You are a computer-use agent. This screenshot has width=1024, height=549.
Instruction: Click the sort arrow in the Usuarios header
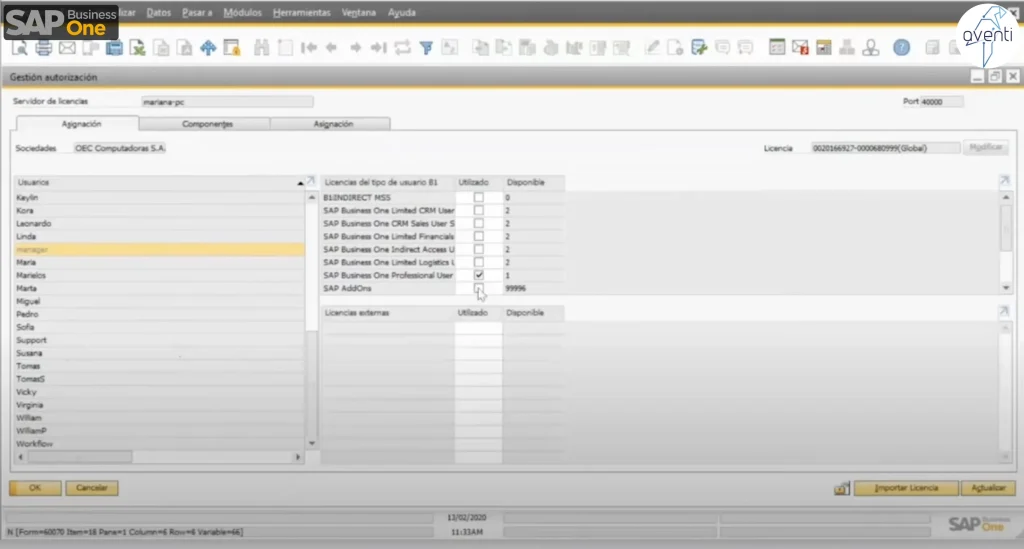300,183
